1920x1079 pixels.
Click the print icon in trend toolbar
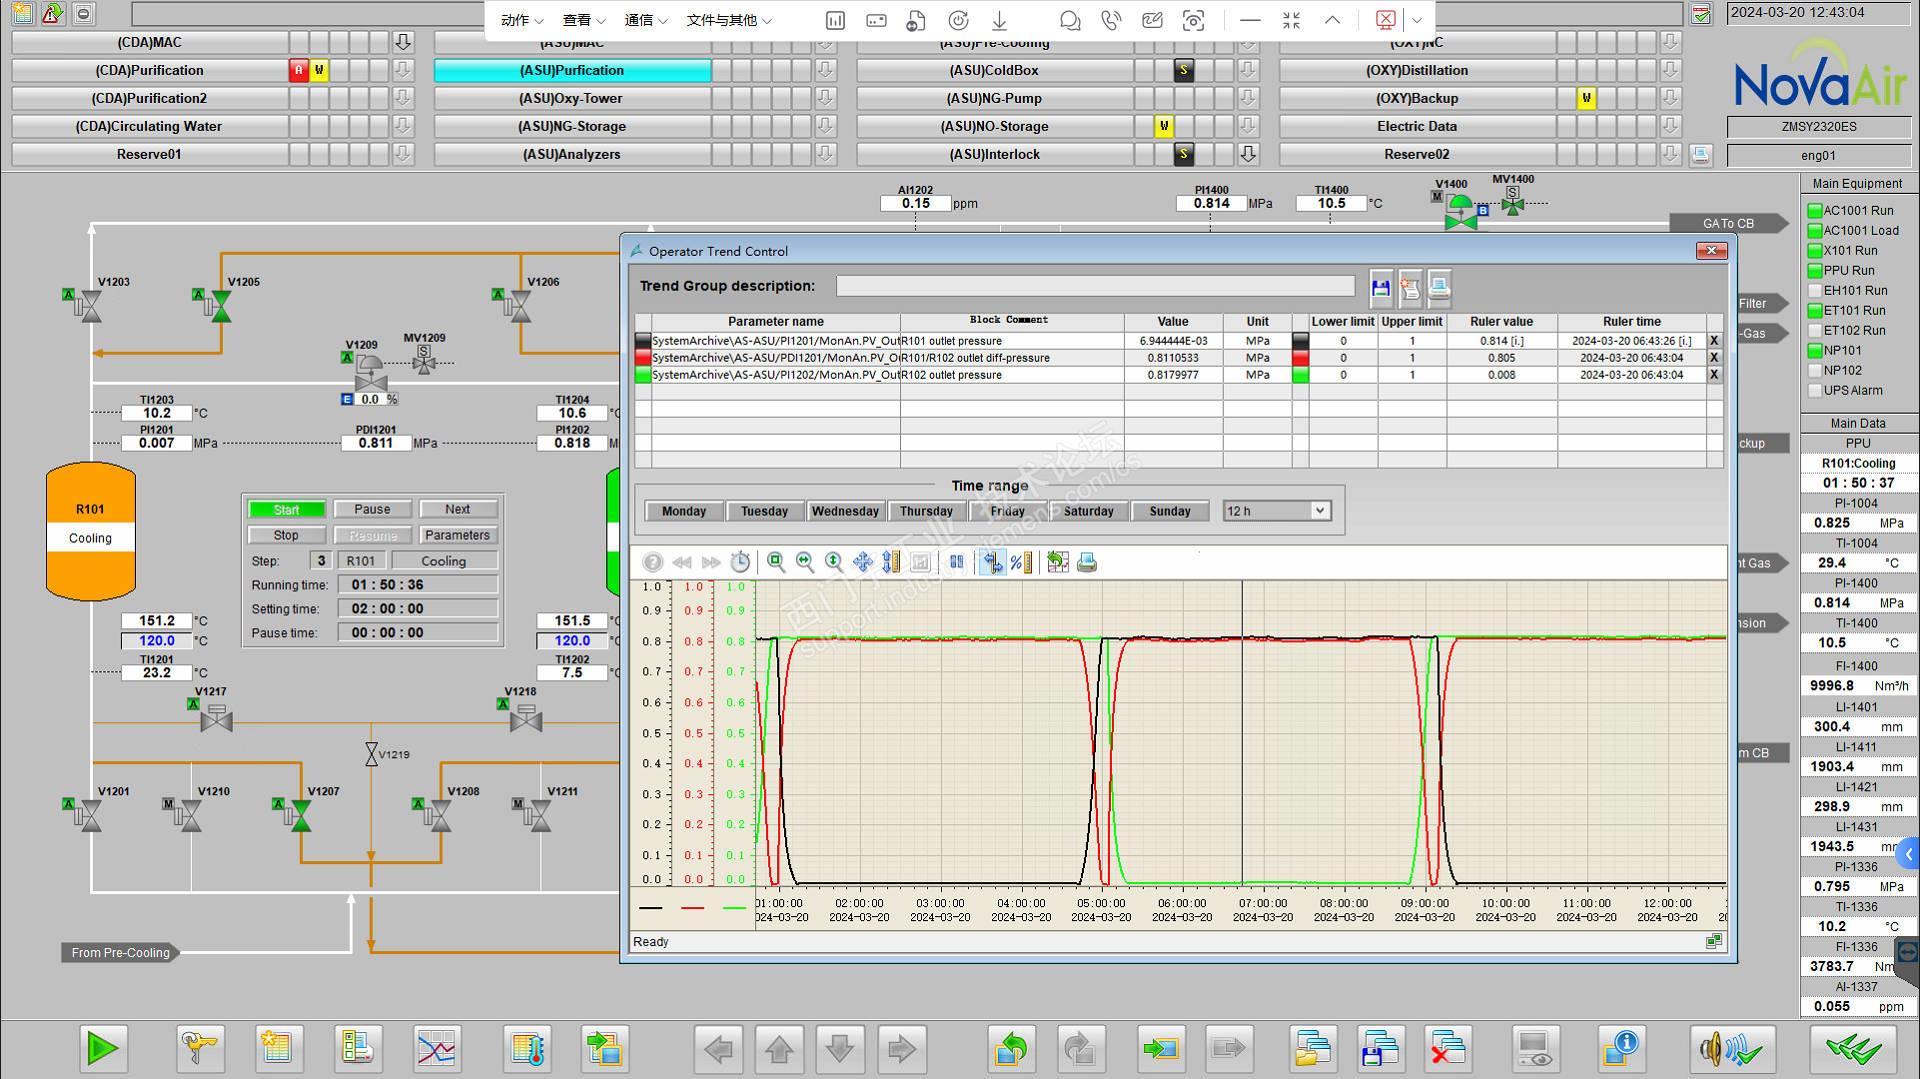click(x=1087, y=563)
